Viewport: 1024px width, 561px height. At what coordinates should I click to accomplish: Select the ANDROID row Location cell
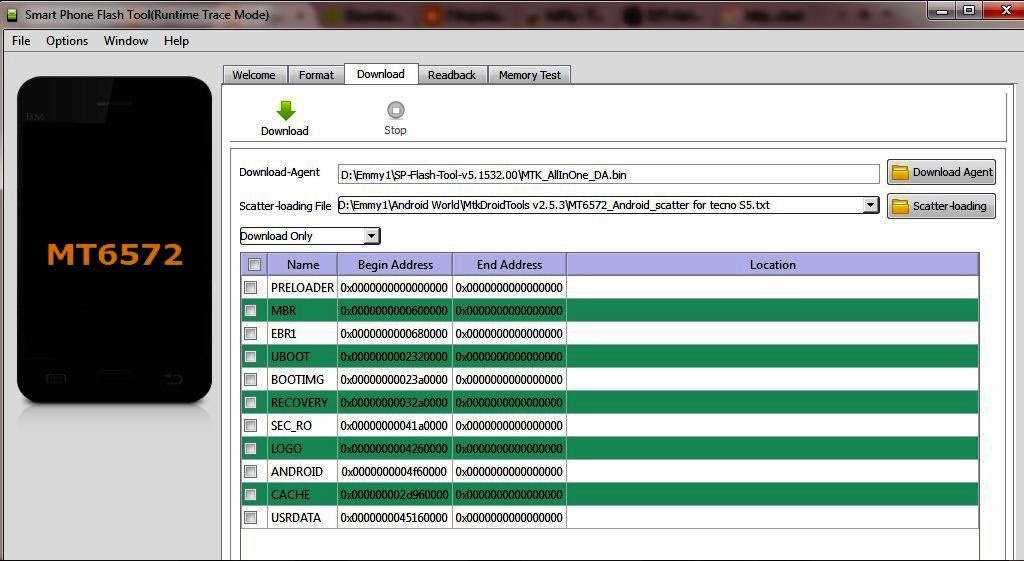[x=772, y=472]
